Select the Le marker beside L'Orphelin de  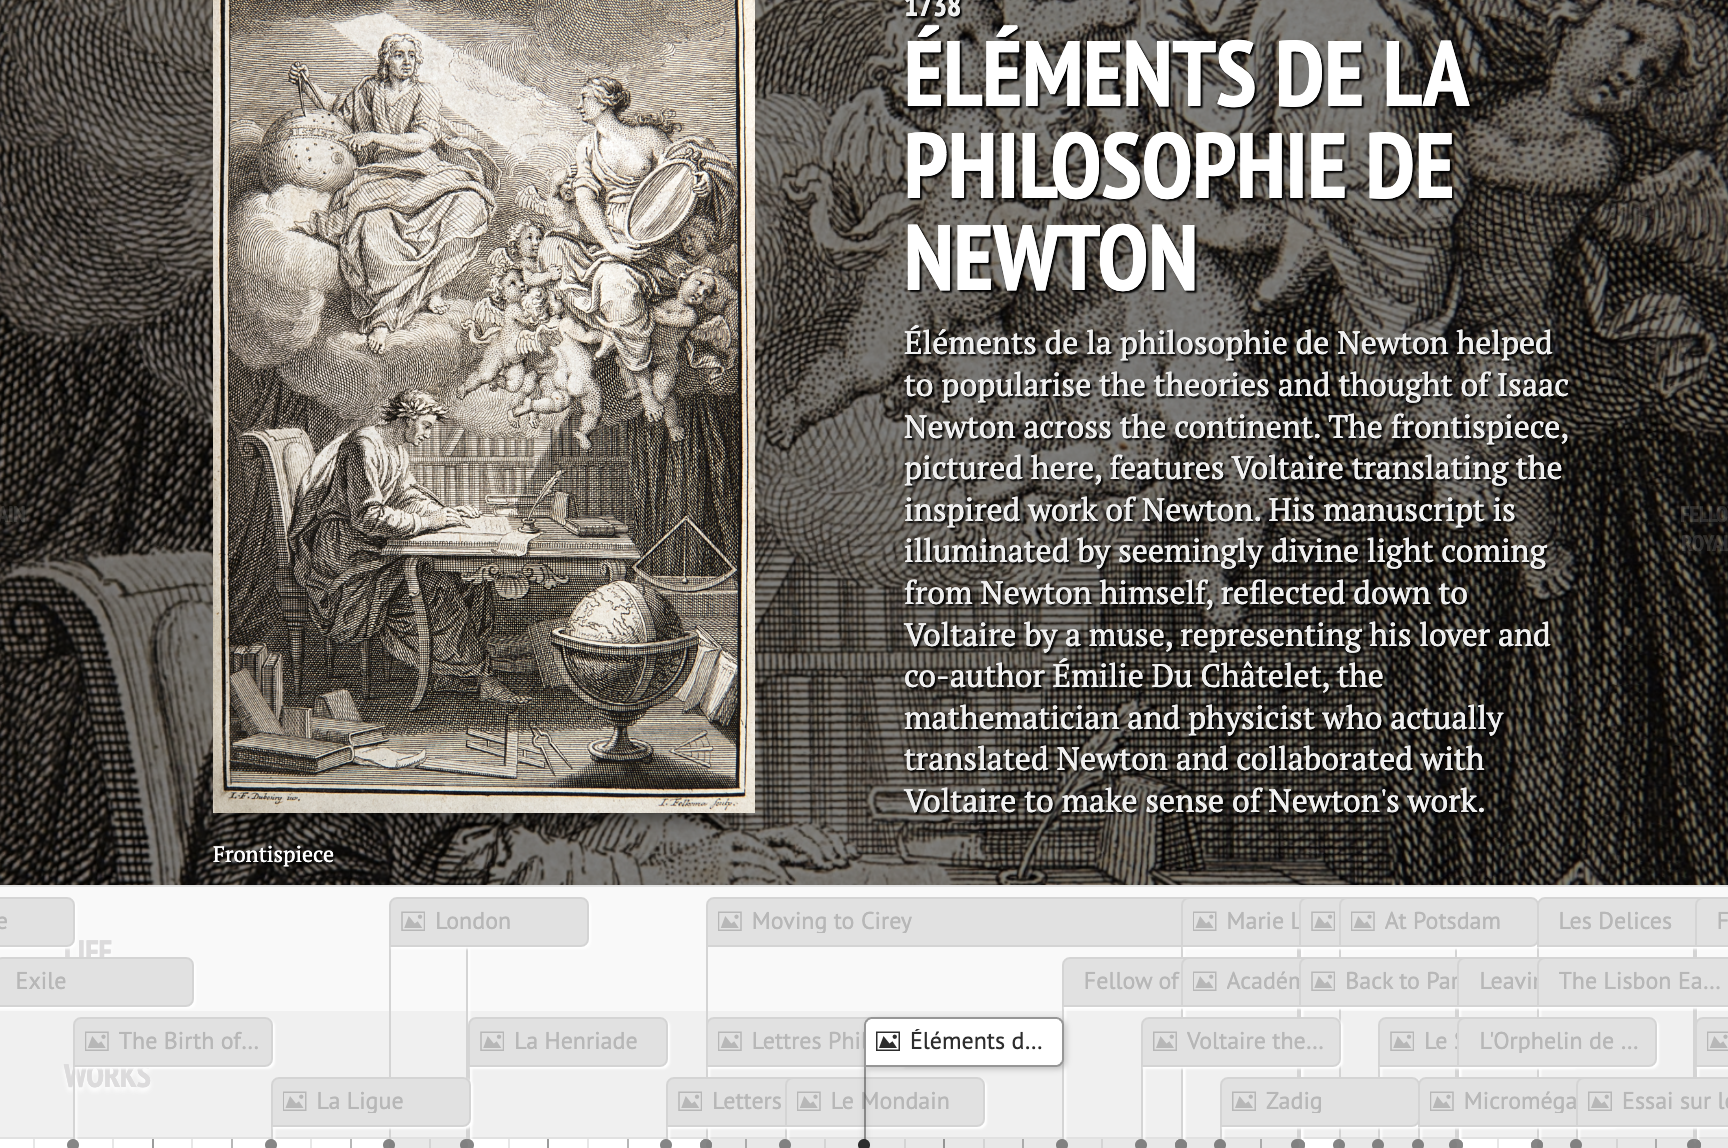click(x=1418, y=1042)
